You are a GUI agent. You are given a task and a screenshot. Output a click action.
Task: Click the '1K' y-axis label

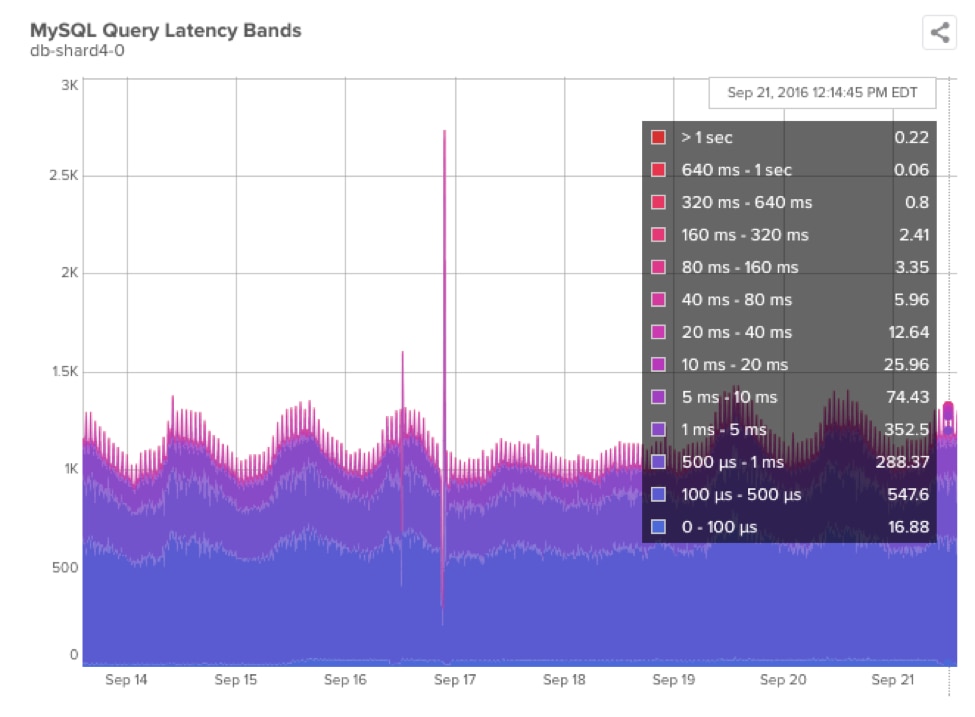tap(72, 469)
